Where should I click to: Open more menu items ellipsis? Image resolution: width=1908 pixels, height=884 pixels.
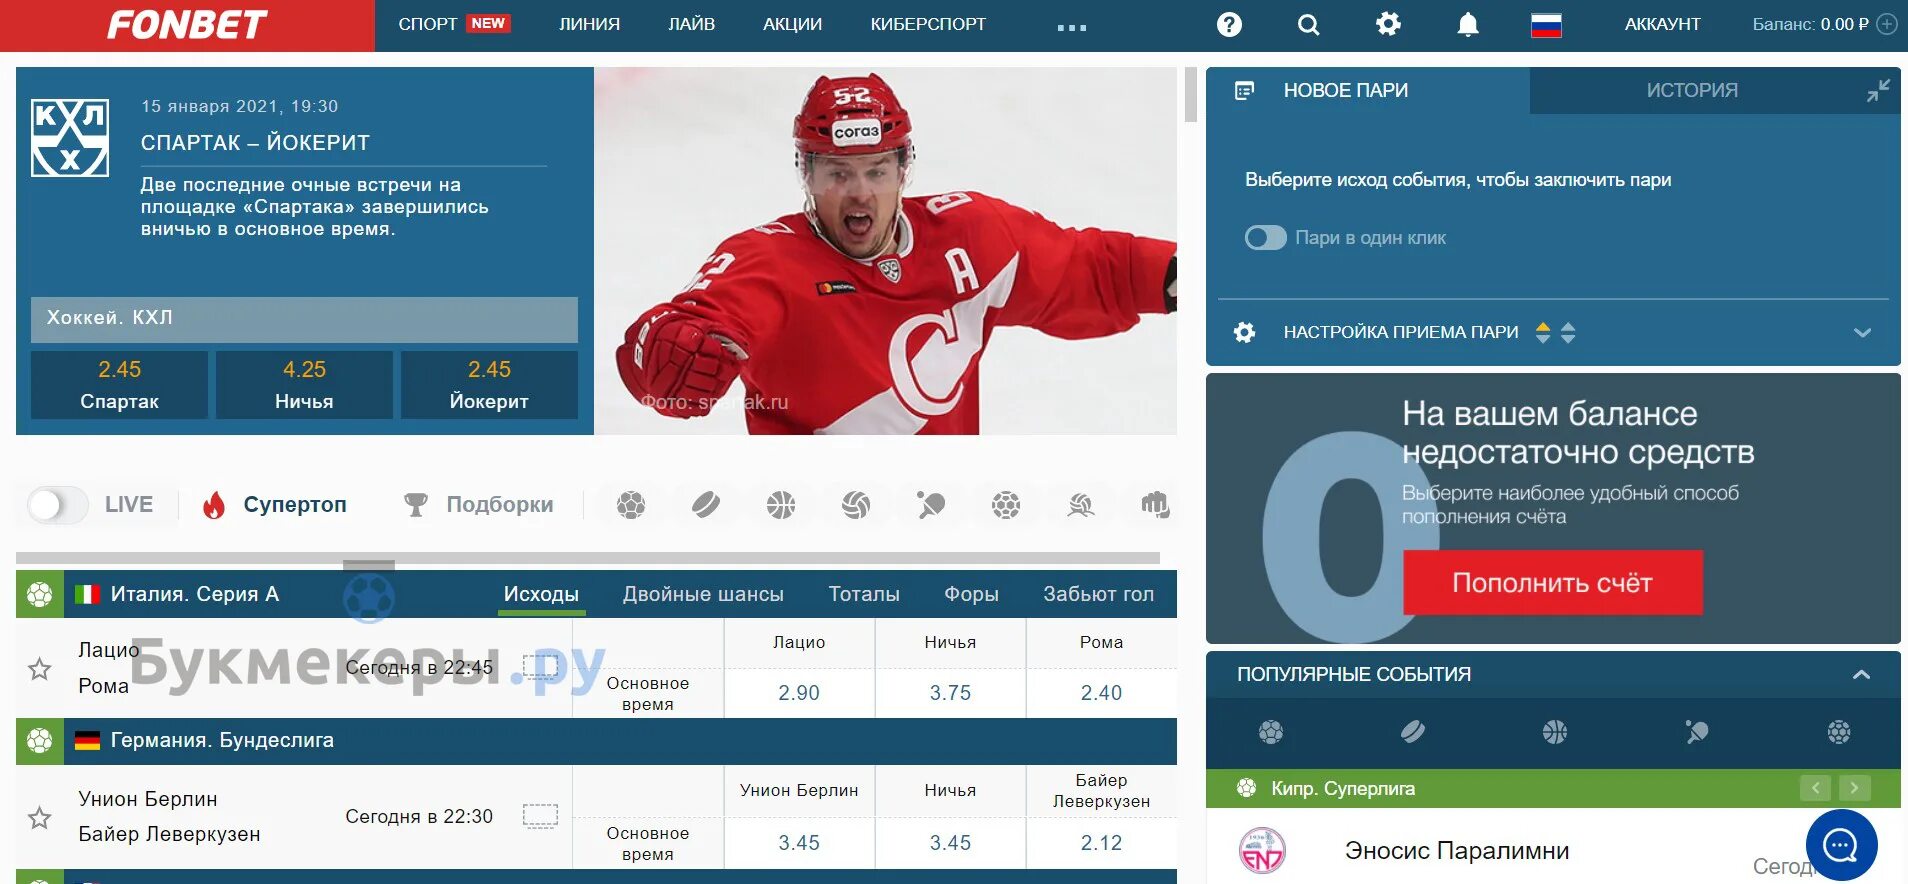1071,28
